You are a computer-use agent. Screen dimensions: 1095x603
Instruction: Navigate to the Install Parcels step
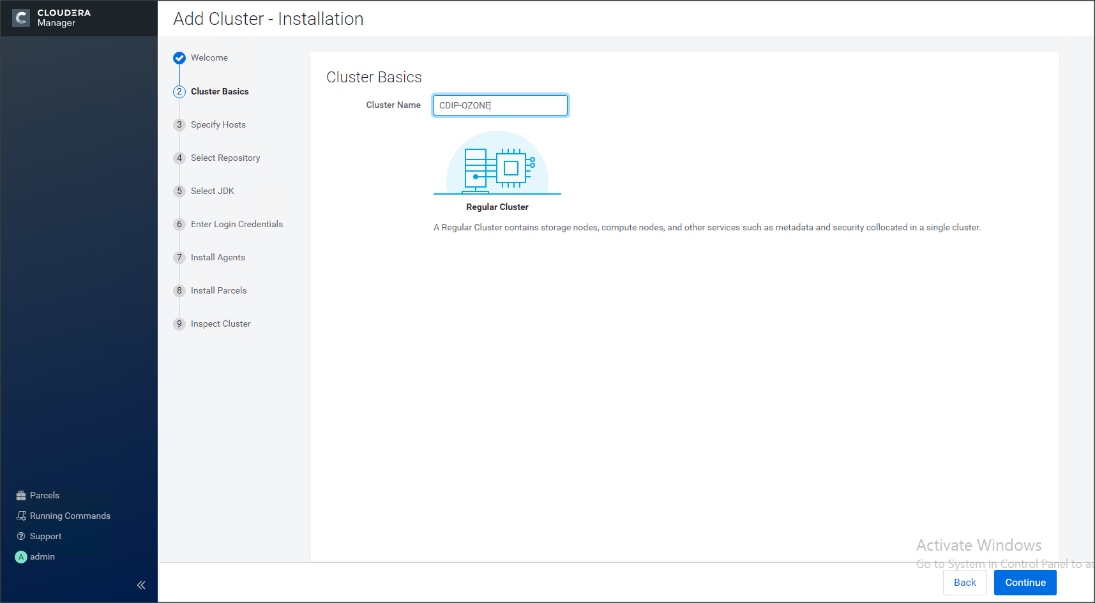point(213,290)
